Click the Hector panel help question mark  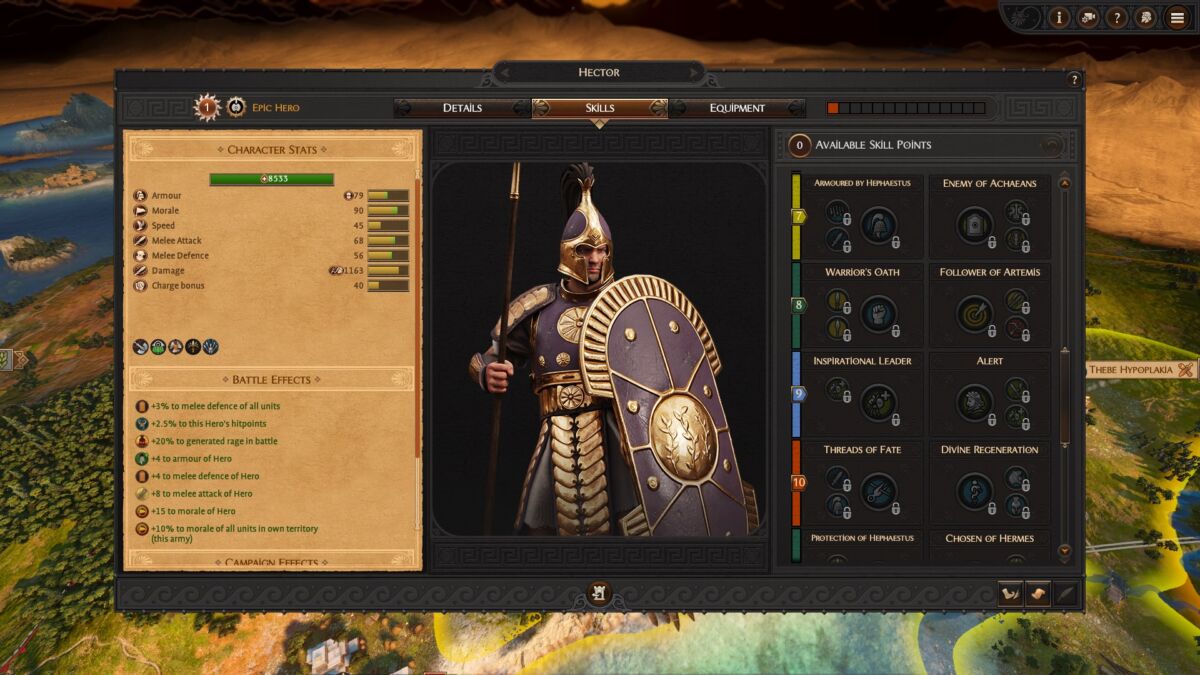pos(1075,80)
